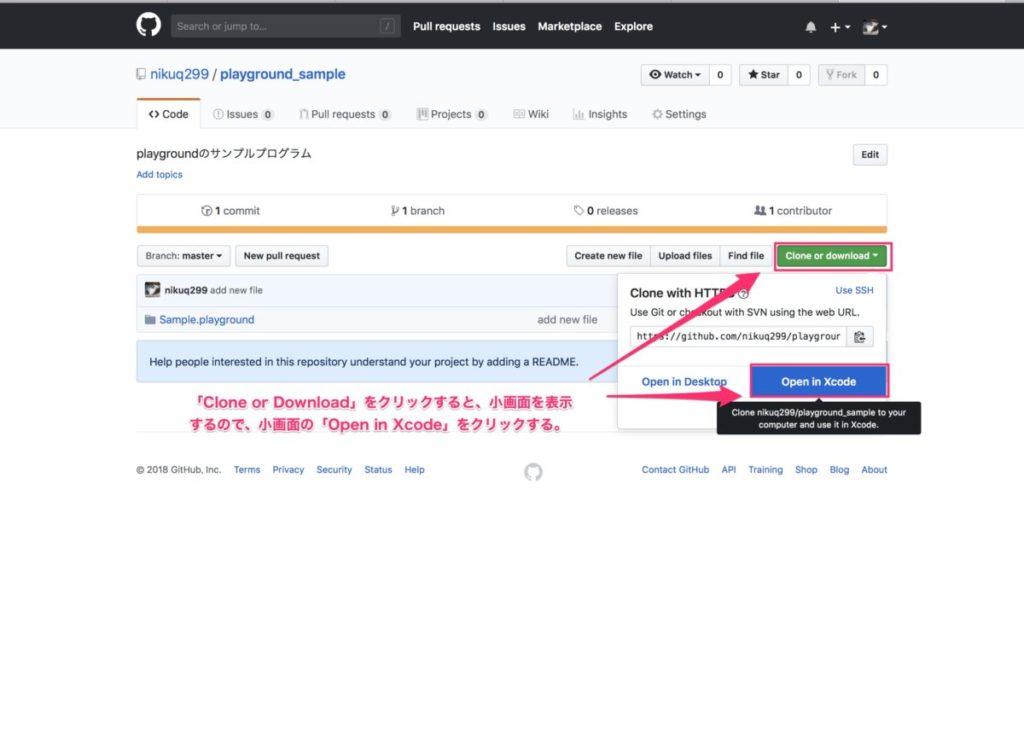Select the Code tab

168,114
